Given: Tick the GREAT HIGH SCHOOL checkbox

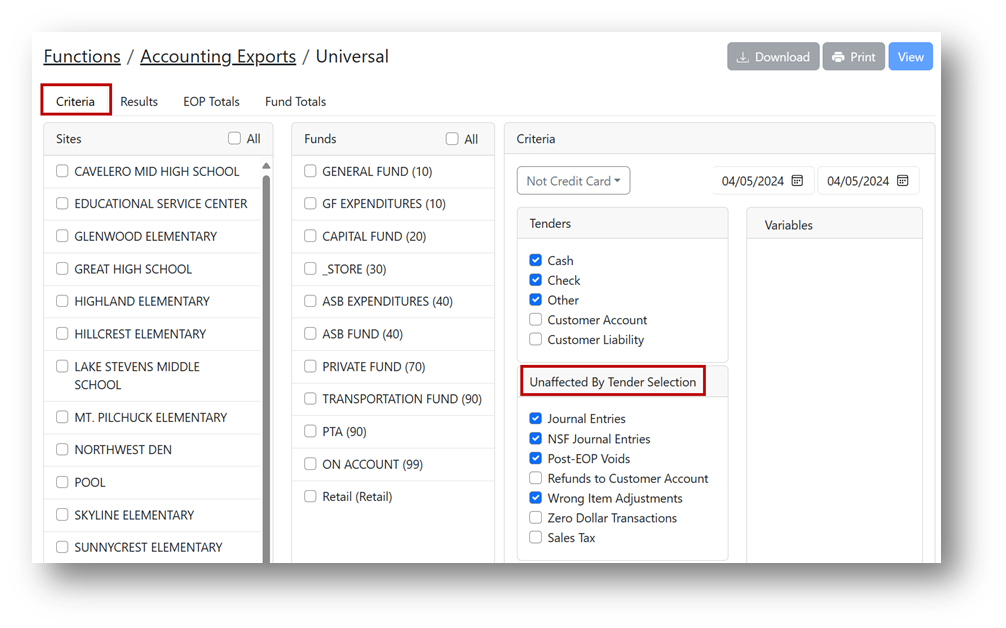Looking at the screenshot, I should point(62,268).
